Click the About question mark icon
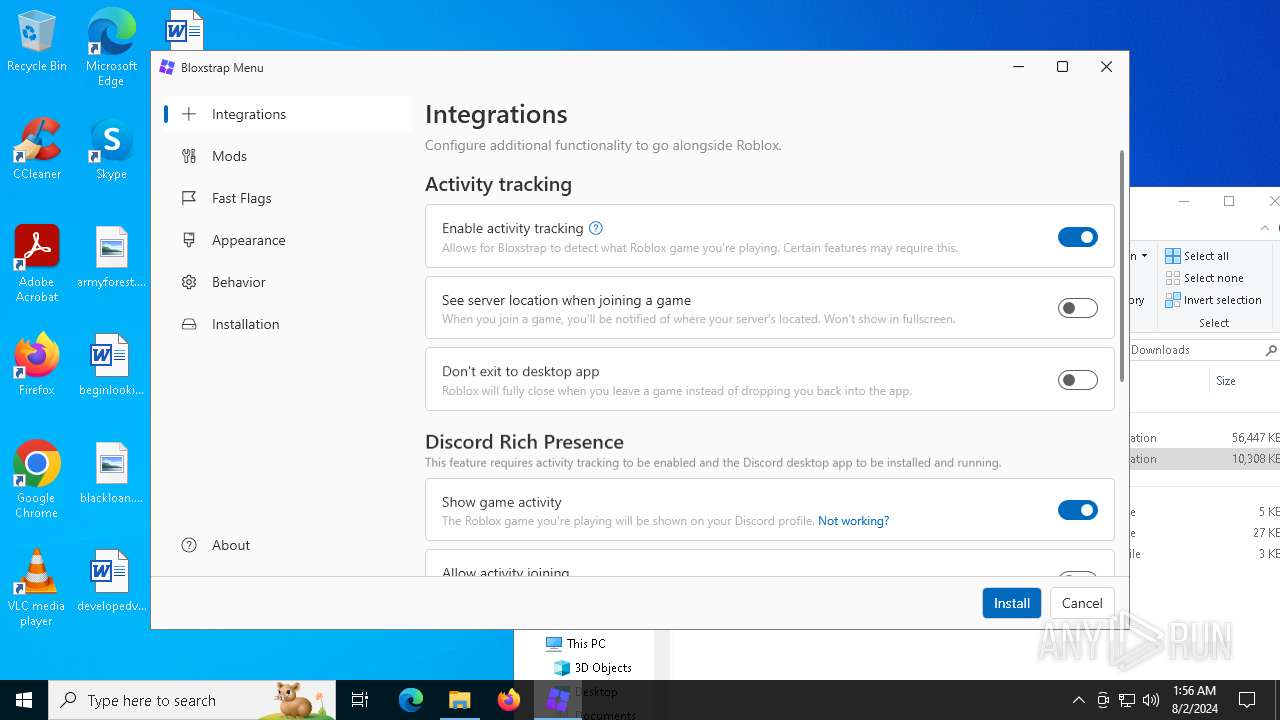This screenshot has height=720, width=1280. pyautogui.click(x=189, y=545)
